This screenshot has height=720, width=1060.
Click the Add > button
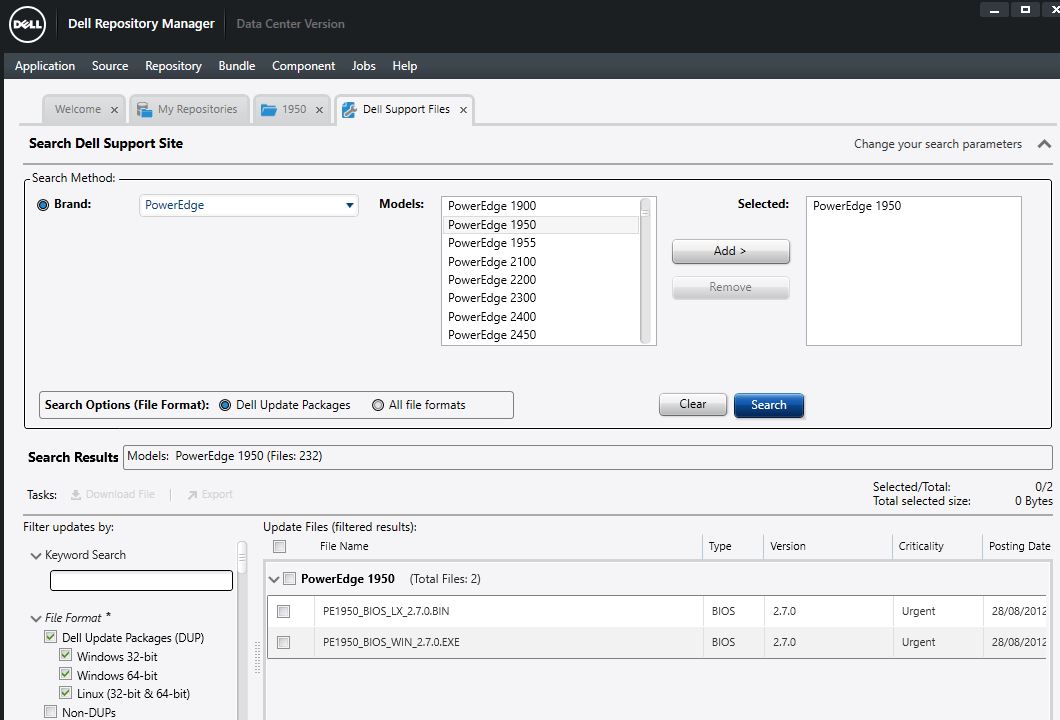(730, 251)
